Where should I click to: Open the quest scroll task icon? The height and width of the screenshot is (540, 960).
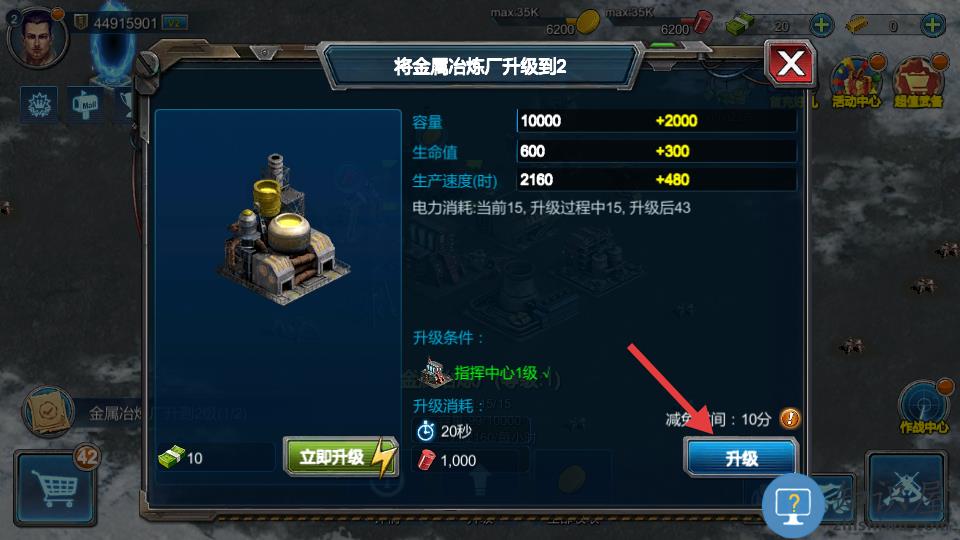[x=48, y=413]
